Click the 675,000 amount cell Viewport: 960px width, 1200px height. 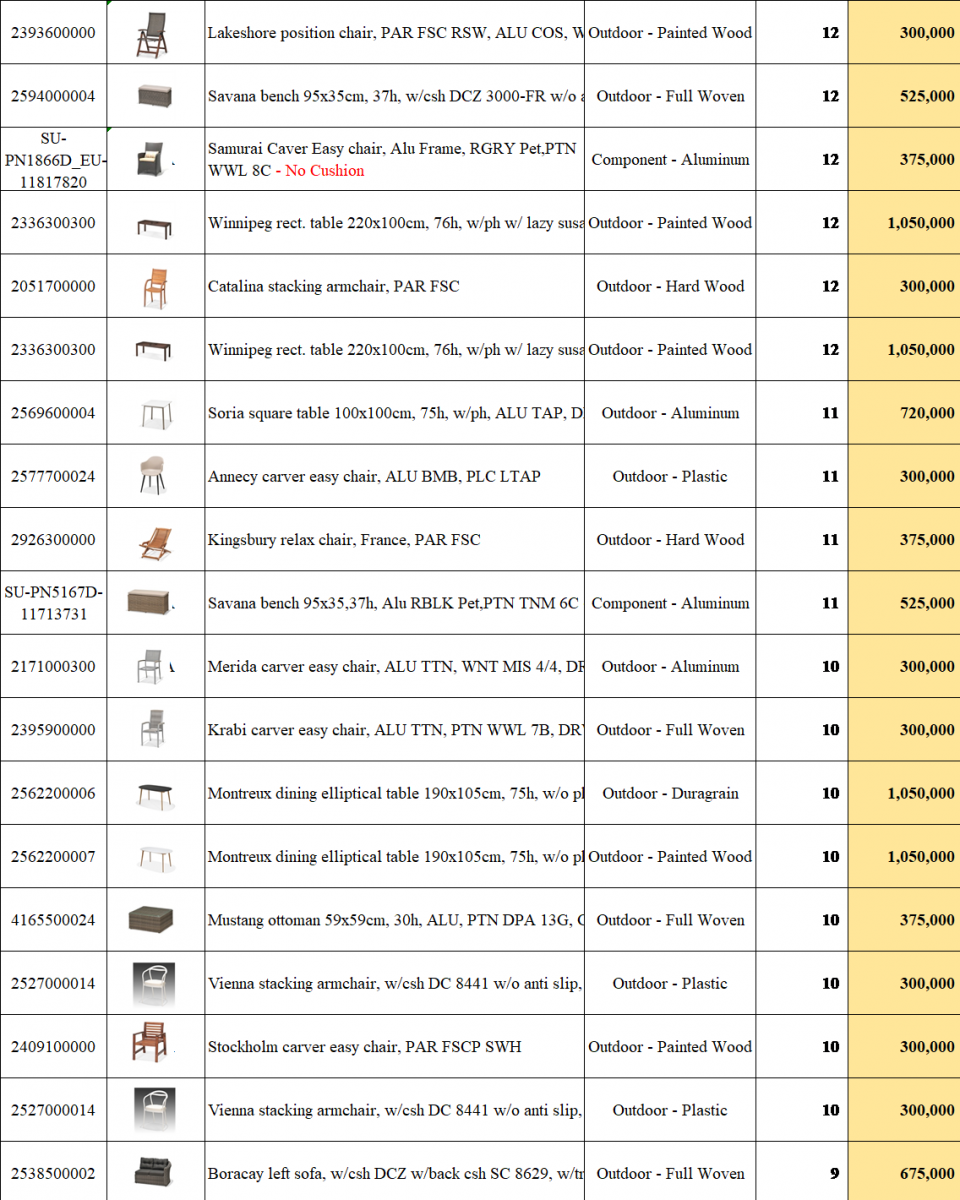(x=904, y=1174)
